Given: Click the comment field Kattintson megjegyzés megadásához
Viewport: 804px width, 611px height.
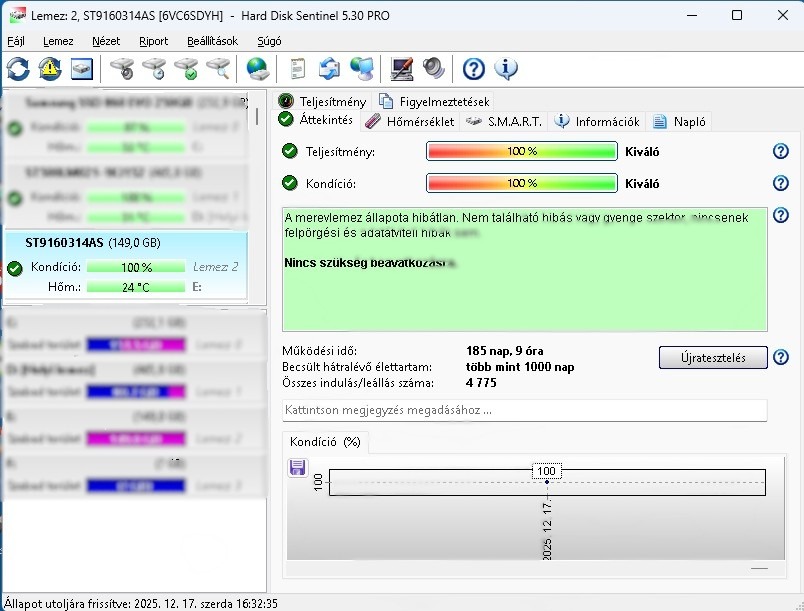Looking at the screenshot, I should pos(525,410).
